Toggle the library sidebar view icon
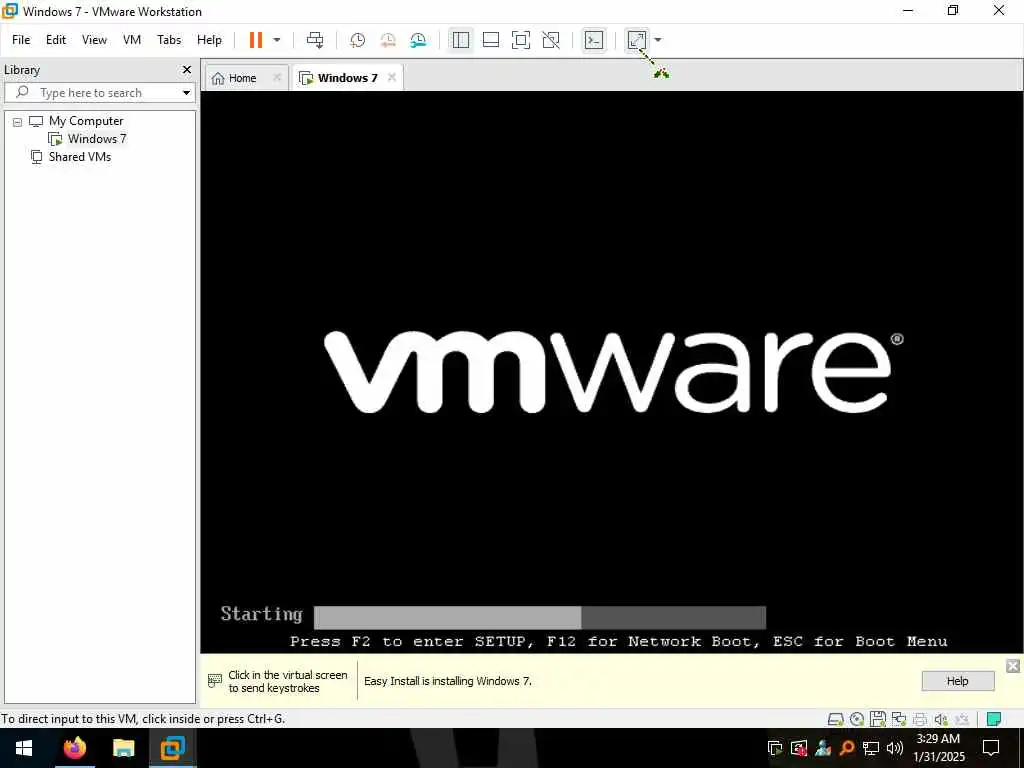 [460, 40]
